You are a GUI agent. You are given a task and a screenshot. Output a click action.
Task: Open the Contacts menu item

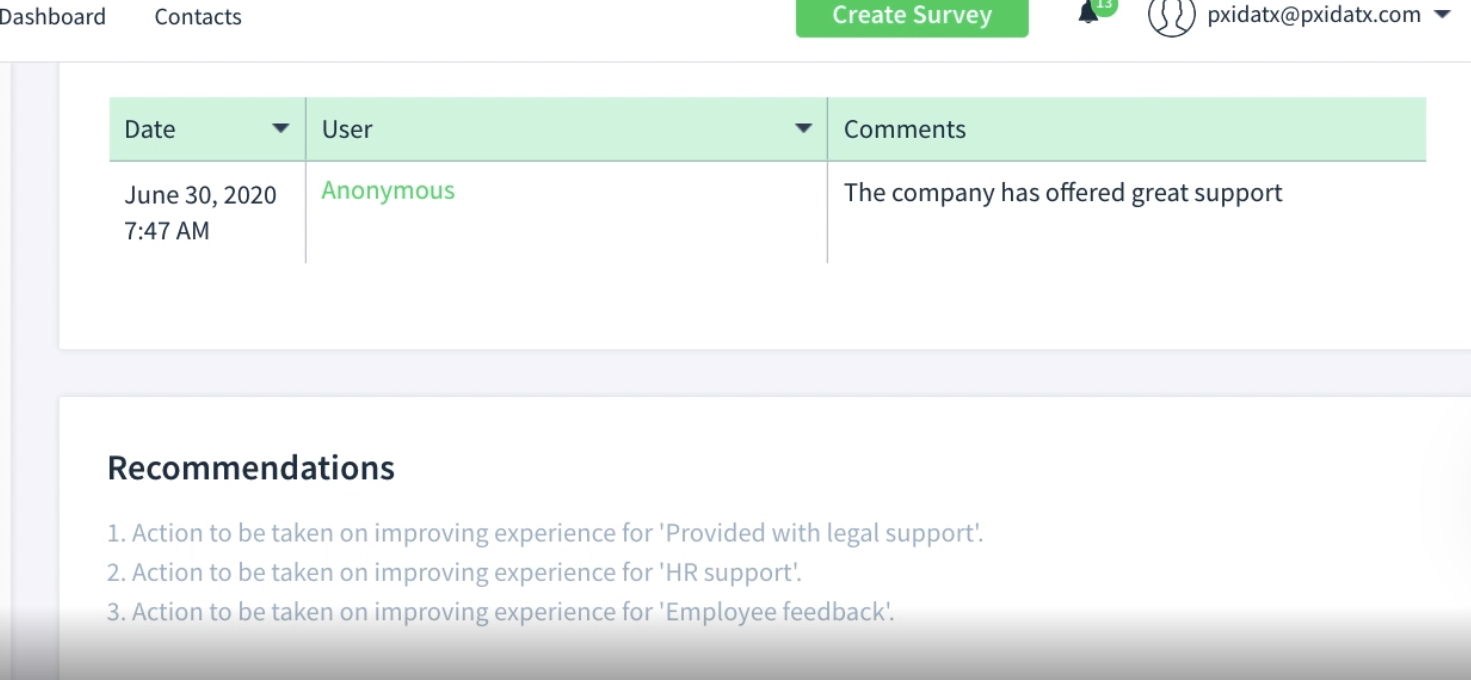point(198,17)
